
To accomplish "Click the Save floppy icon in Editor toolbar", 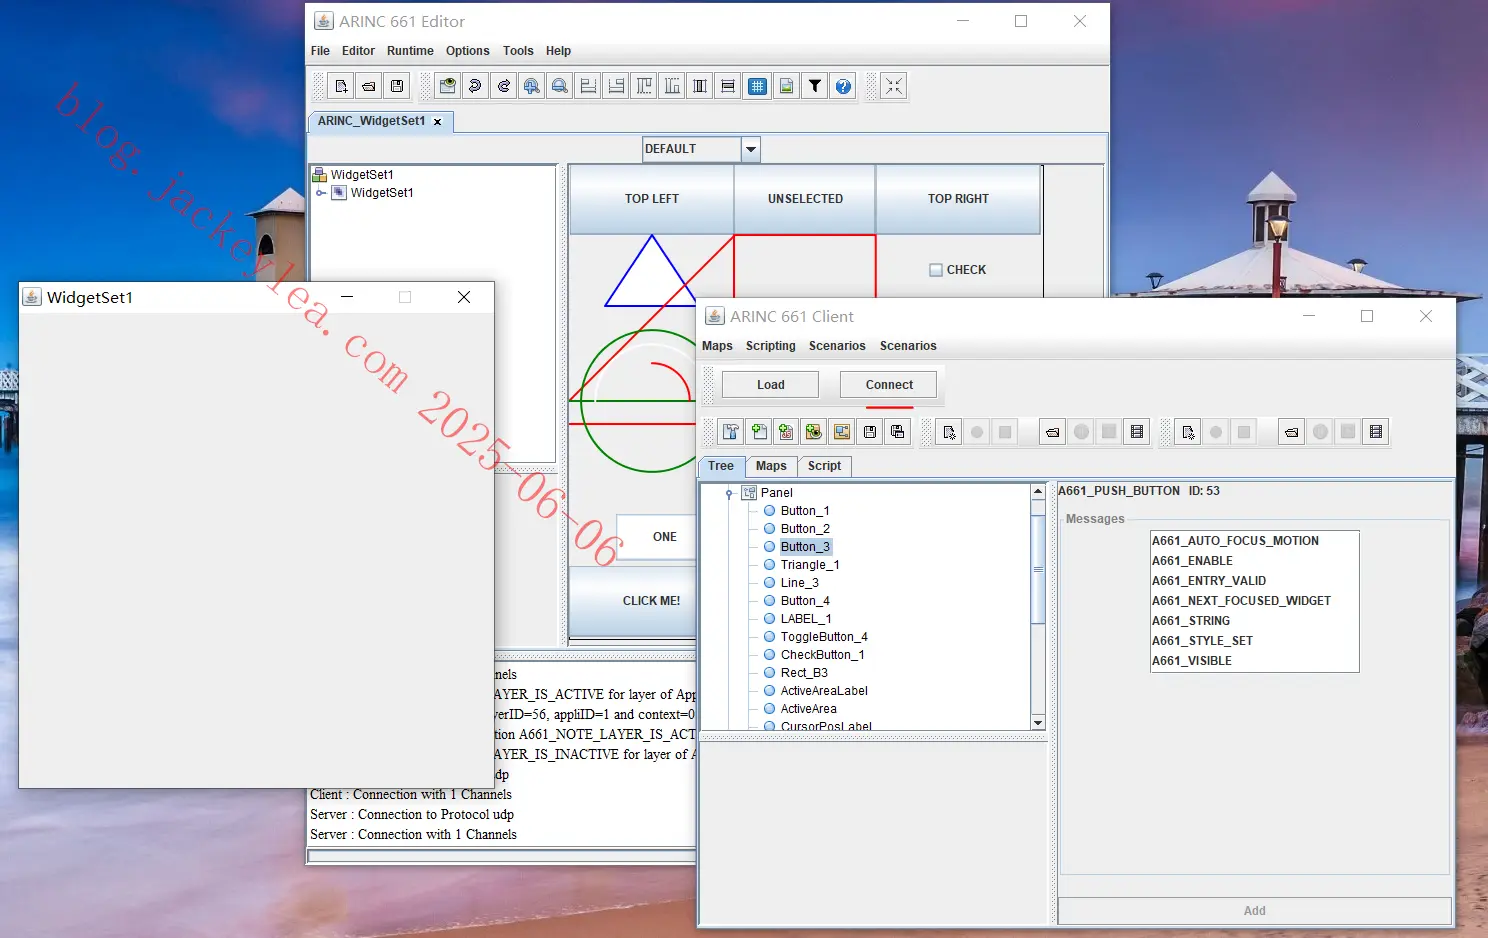I will (x=397, y=86).
